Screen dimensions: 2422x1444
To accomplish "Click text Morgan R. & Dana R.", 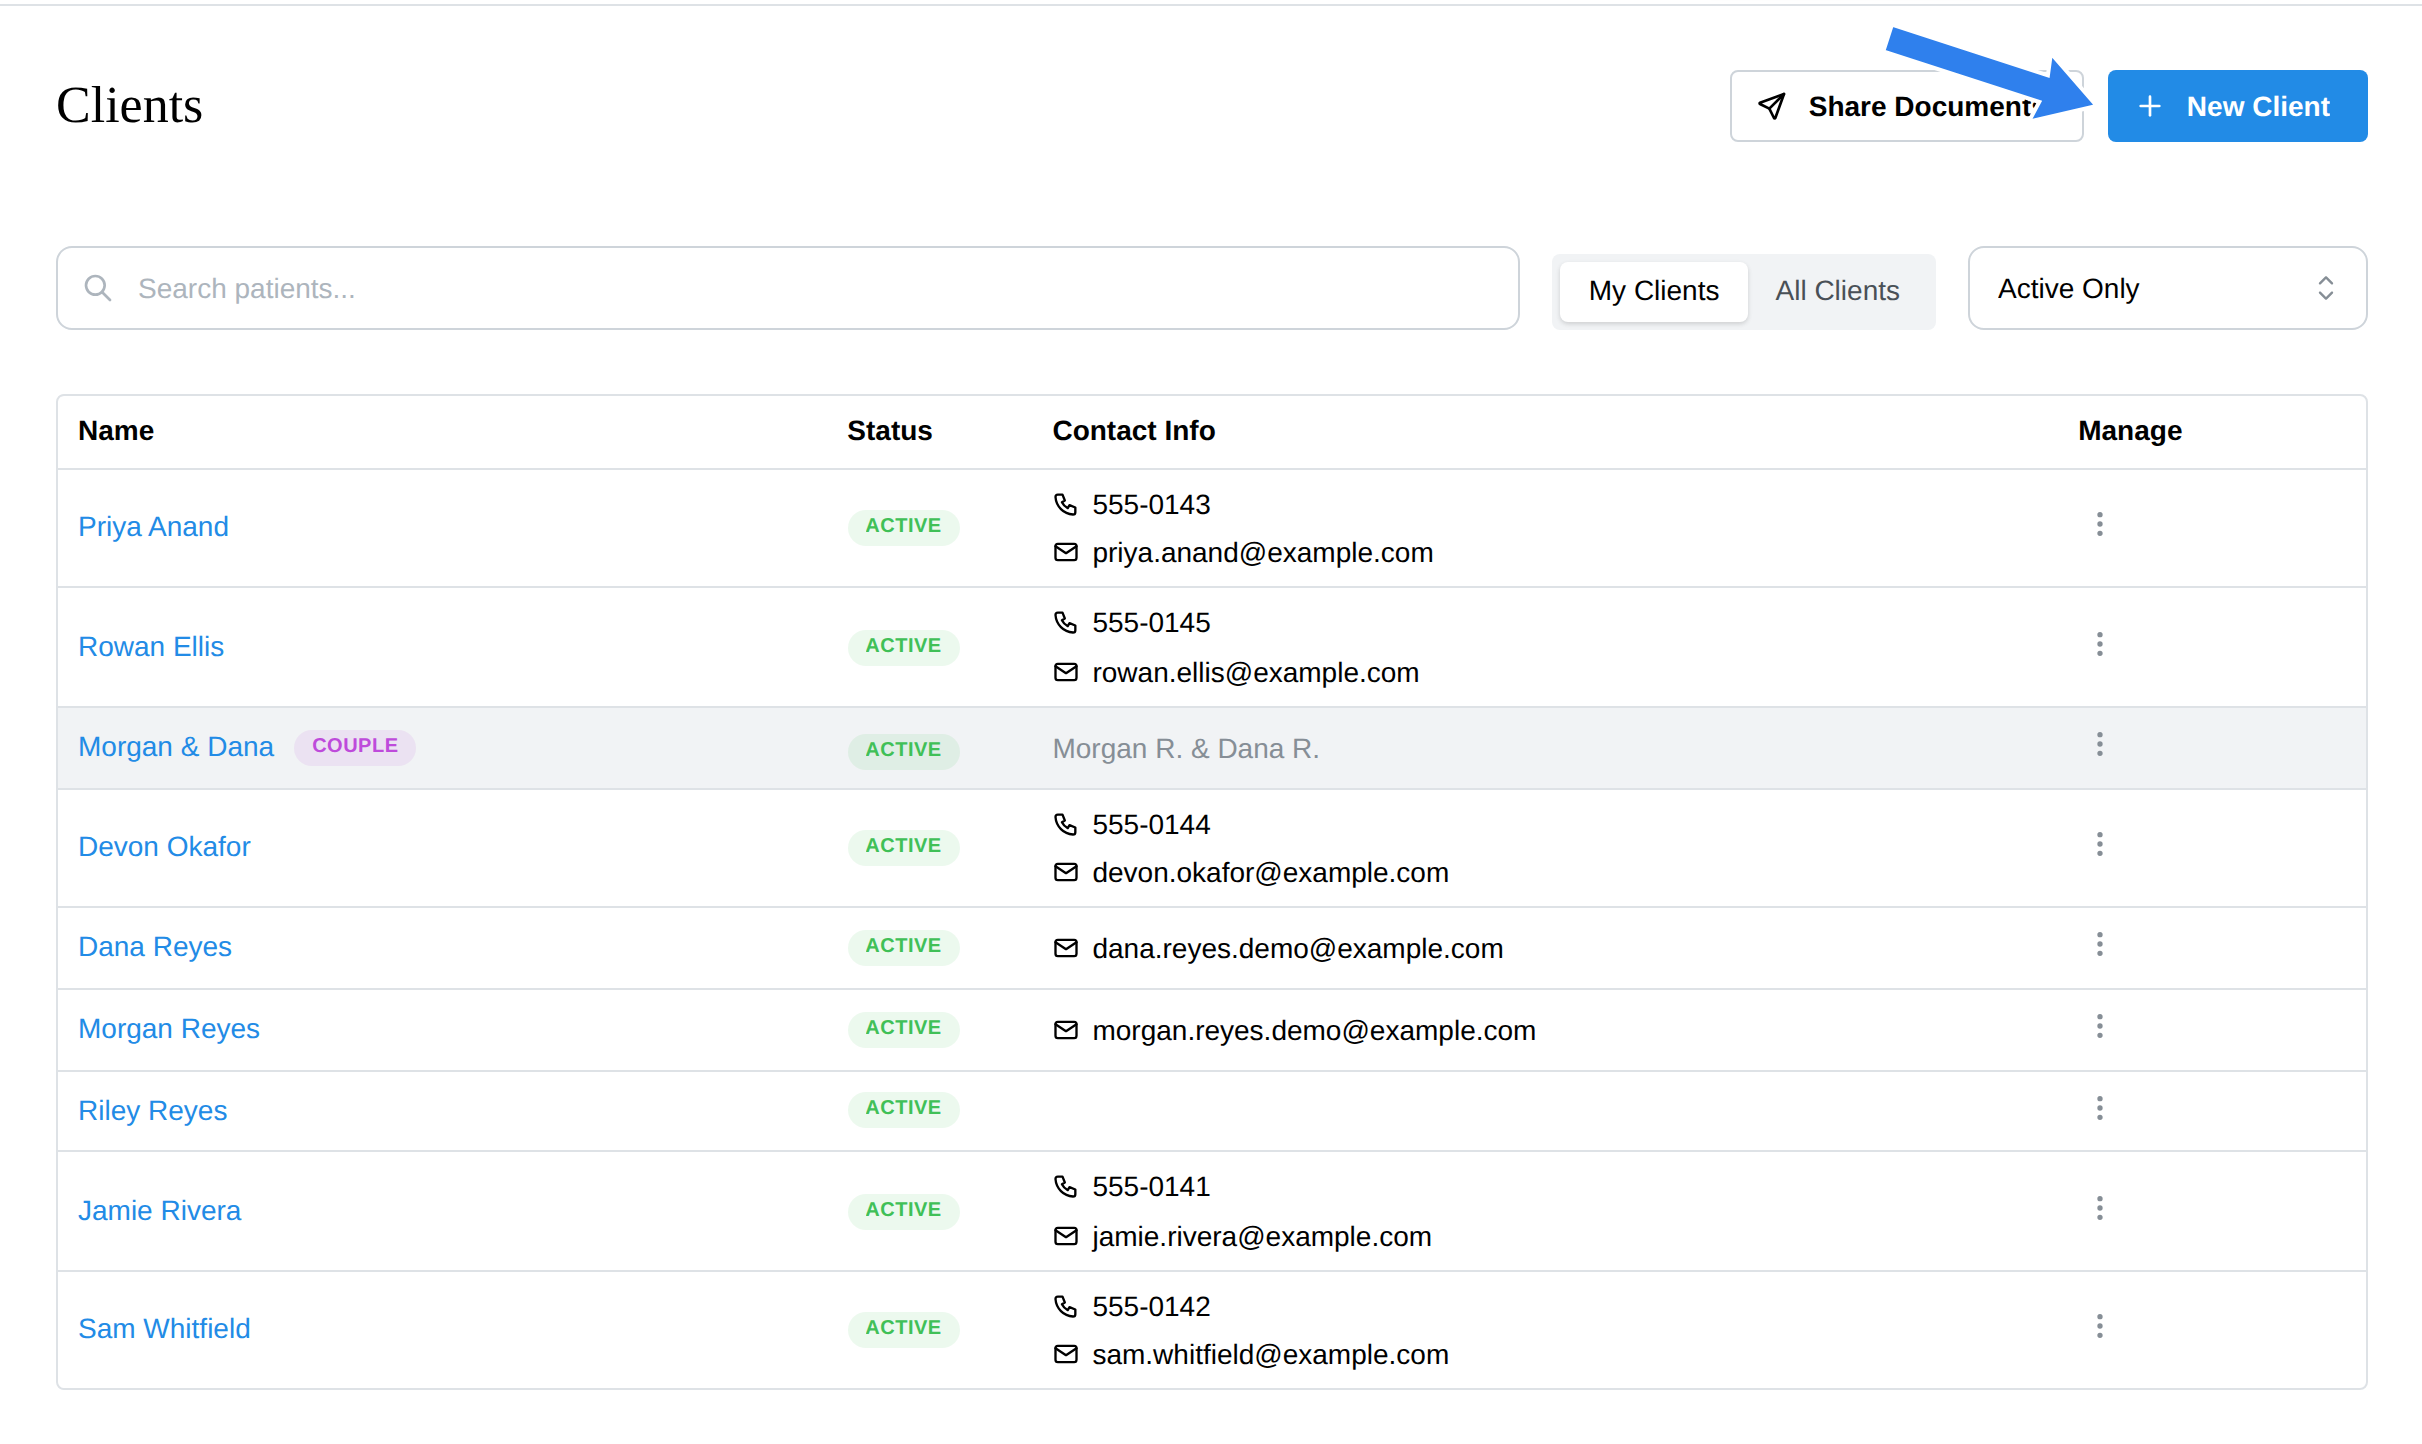I will pos(1185,748).
